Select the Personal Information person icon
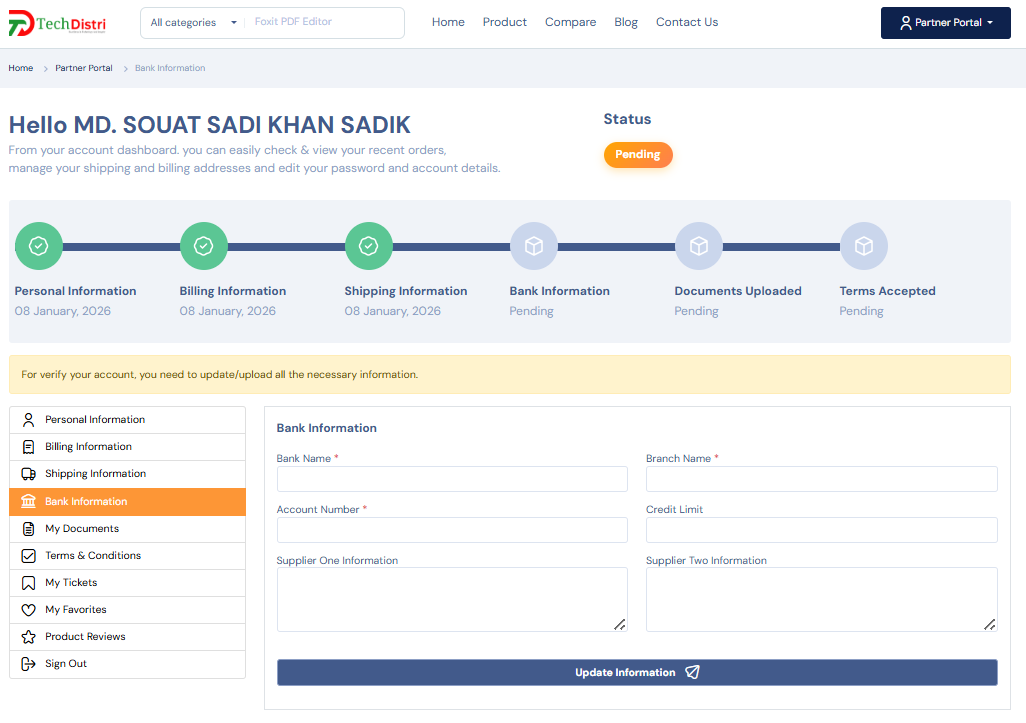The width and height of the screenshot is (1026, 723). click(x=30, y=419)
